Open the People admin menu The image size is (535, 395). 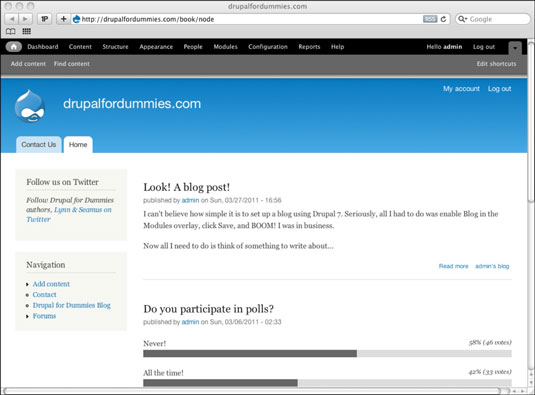(x=193, y=47)
